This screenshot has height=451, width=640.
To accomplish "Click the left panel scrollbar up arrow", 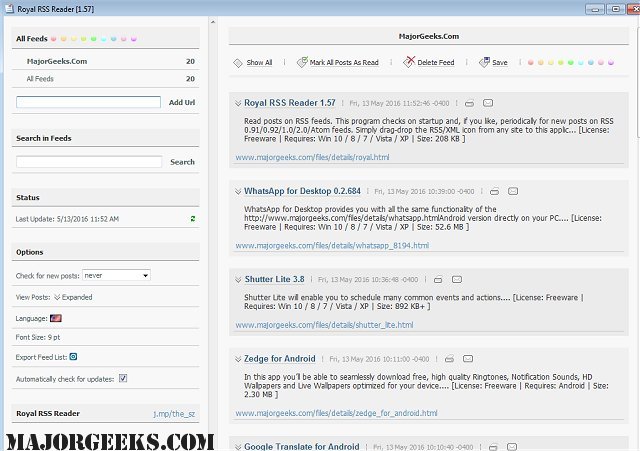I will (213, 22).
